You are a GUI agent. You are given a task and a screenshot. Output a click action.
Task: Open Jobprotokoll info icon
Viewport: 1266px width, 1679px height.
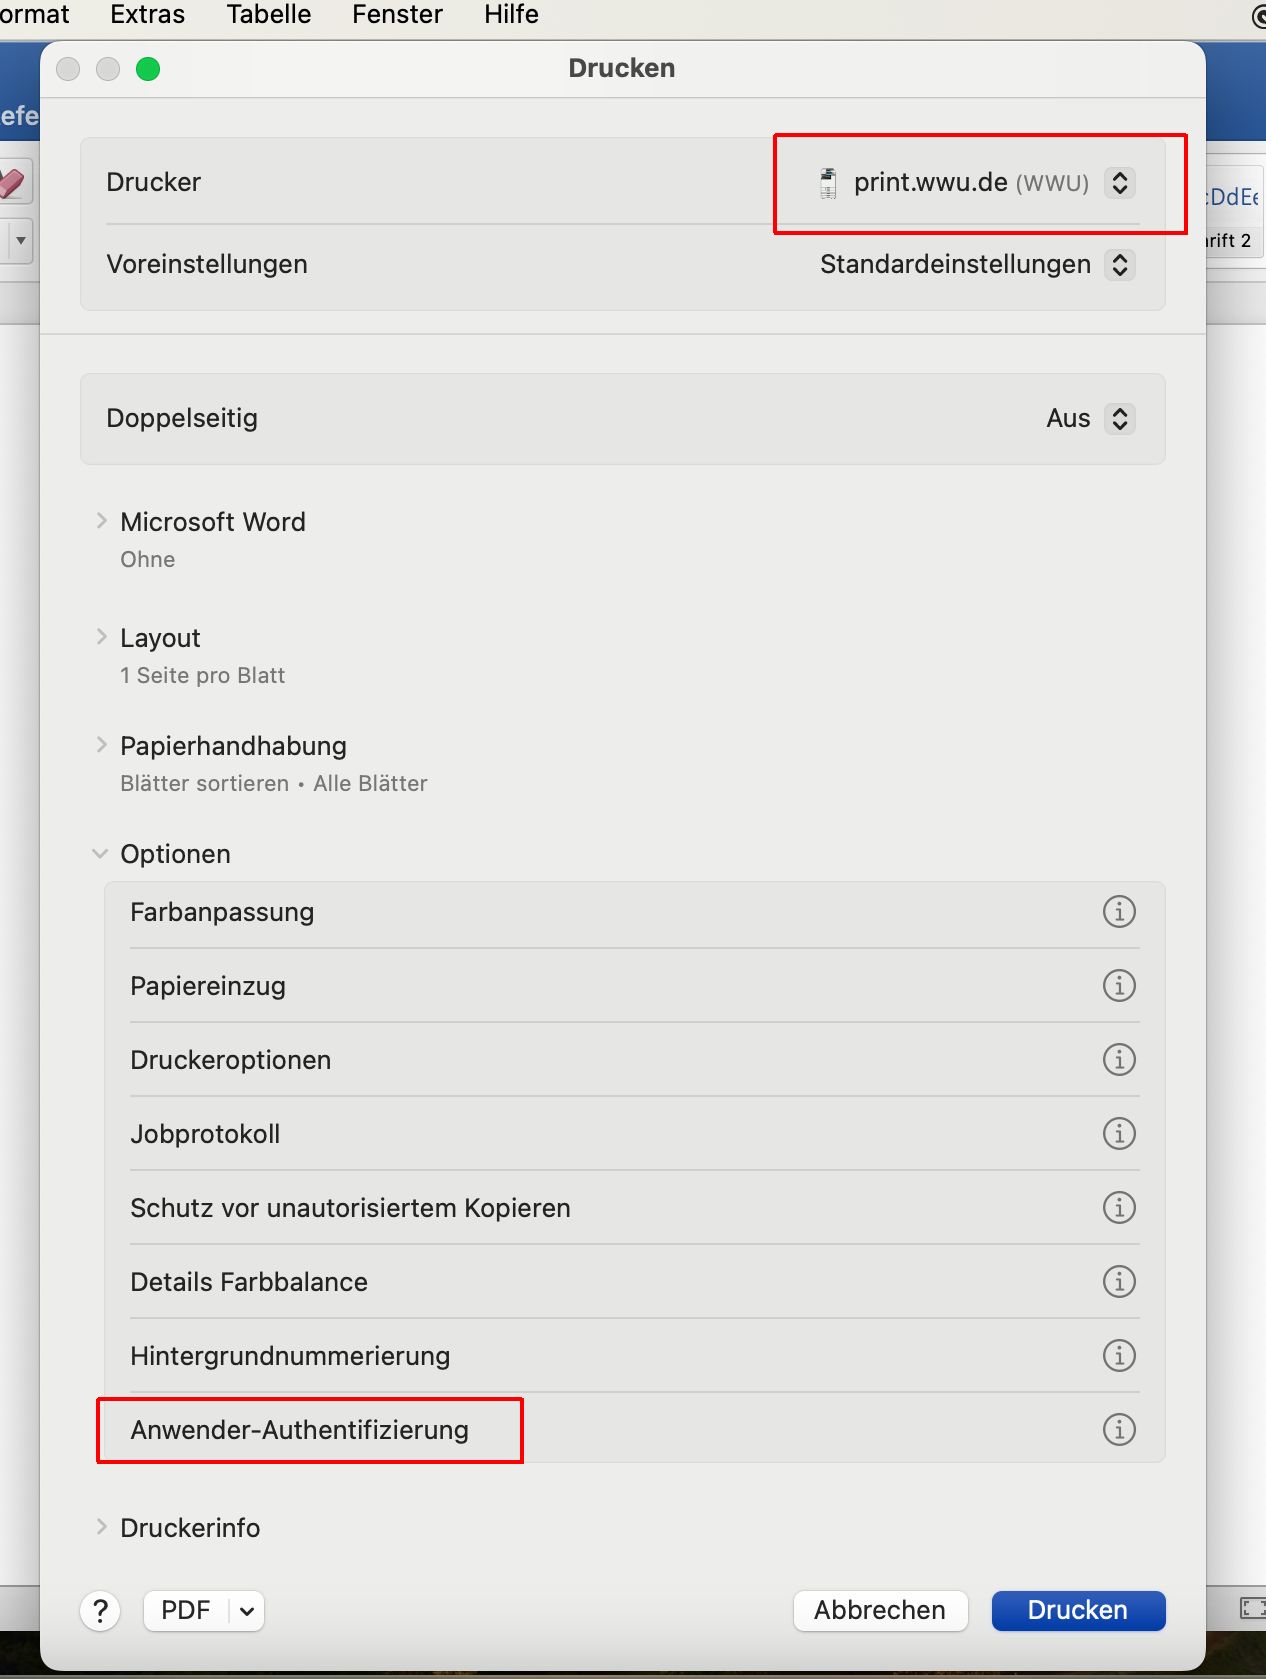(x=1119, y=1134)
